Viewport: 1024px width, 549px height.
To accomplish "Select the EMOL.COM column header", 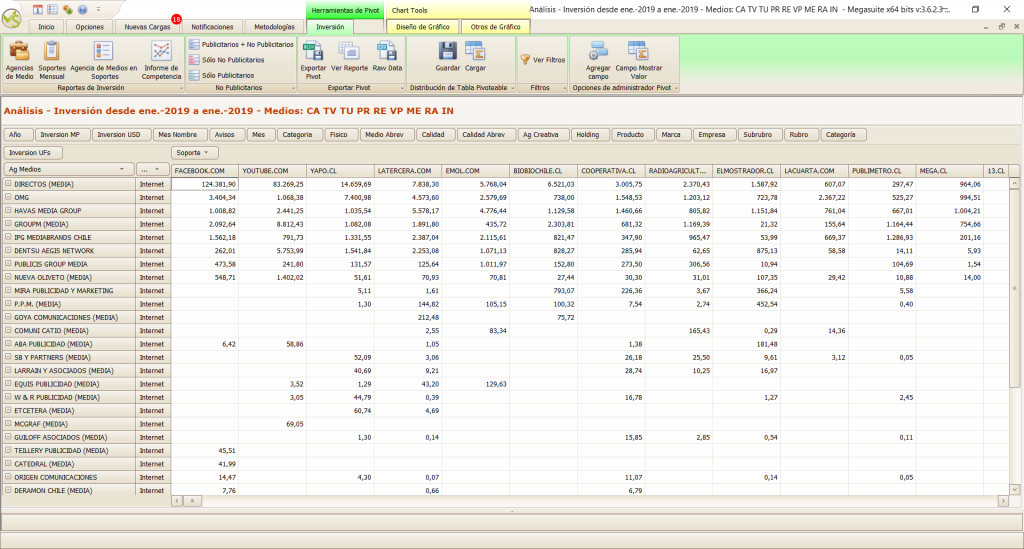I will 475,170.
